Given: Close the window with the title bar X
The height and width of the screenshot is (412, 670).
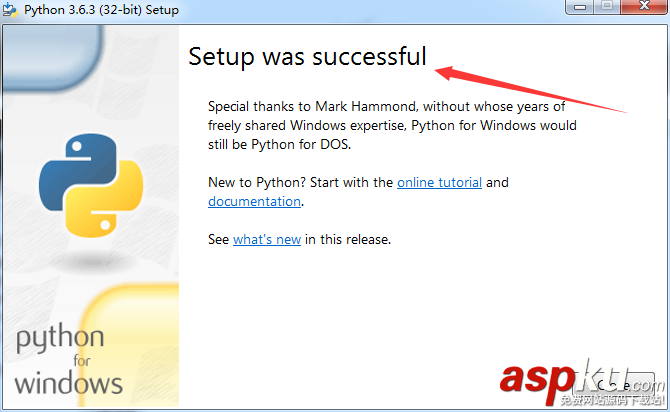Looking at the screenshot, I should pos(643,8).
